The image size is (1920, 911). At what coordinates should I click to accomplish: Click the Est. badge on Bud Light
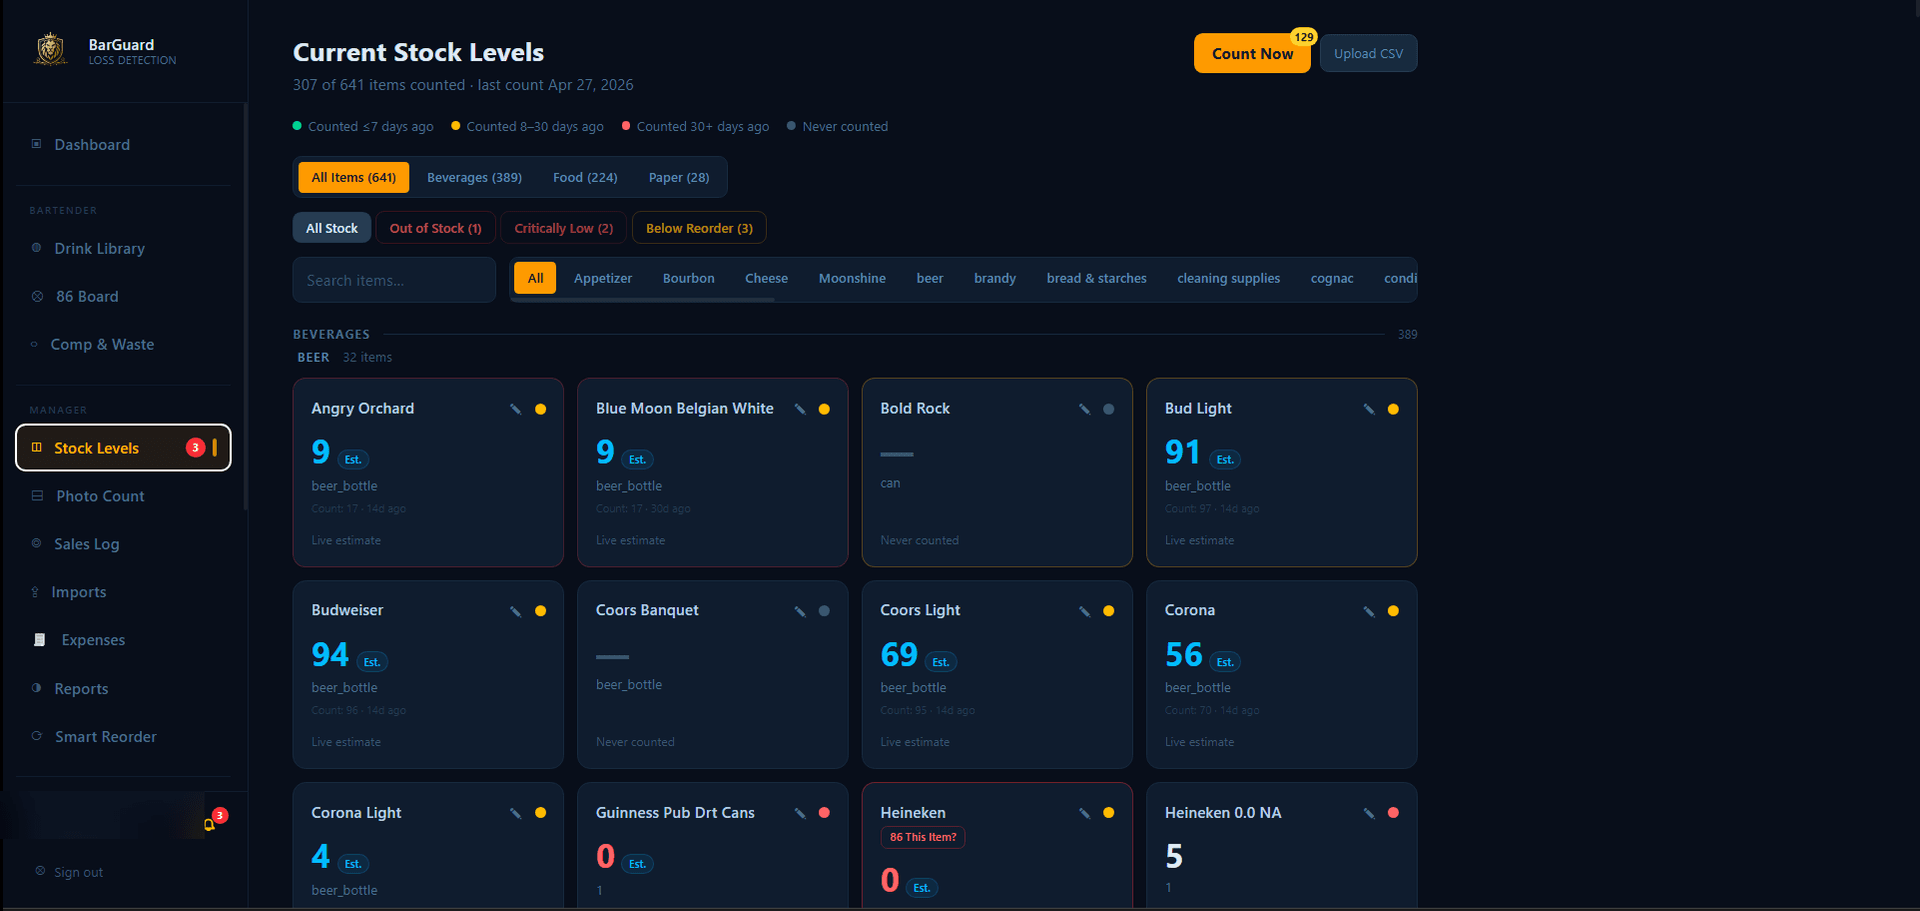(1225, 460)
